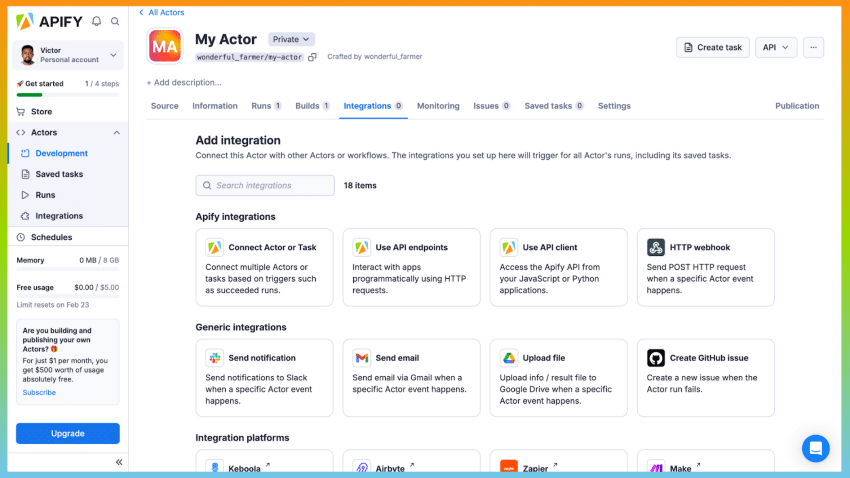Click the Google Drive icon in Upload file

[x=508, y=358]
